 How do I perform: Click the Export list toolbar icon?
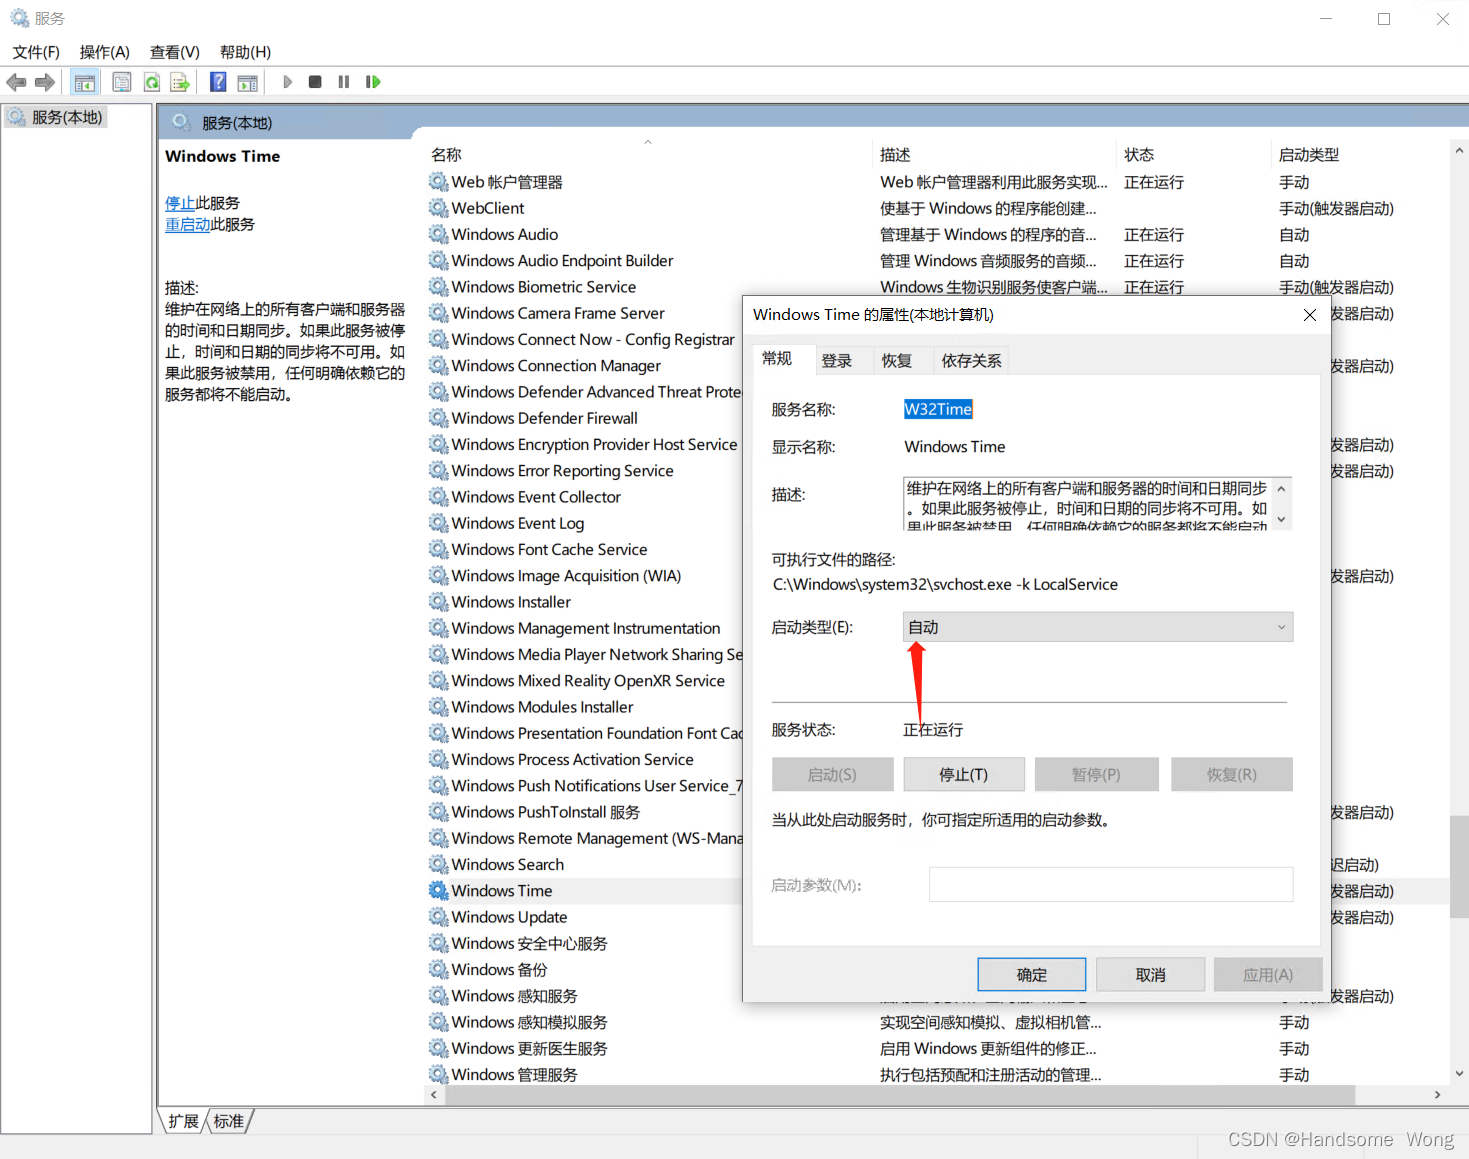pos(180,82)
